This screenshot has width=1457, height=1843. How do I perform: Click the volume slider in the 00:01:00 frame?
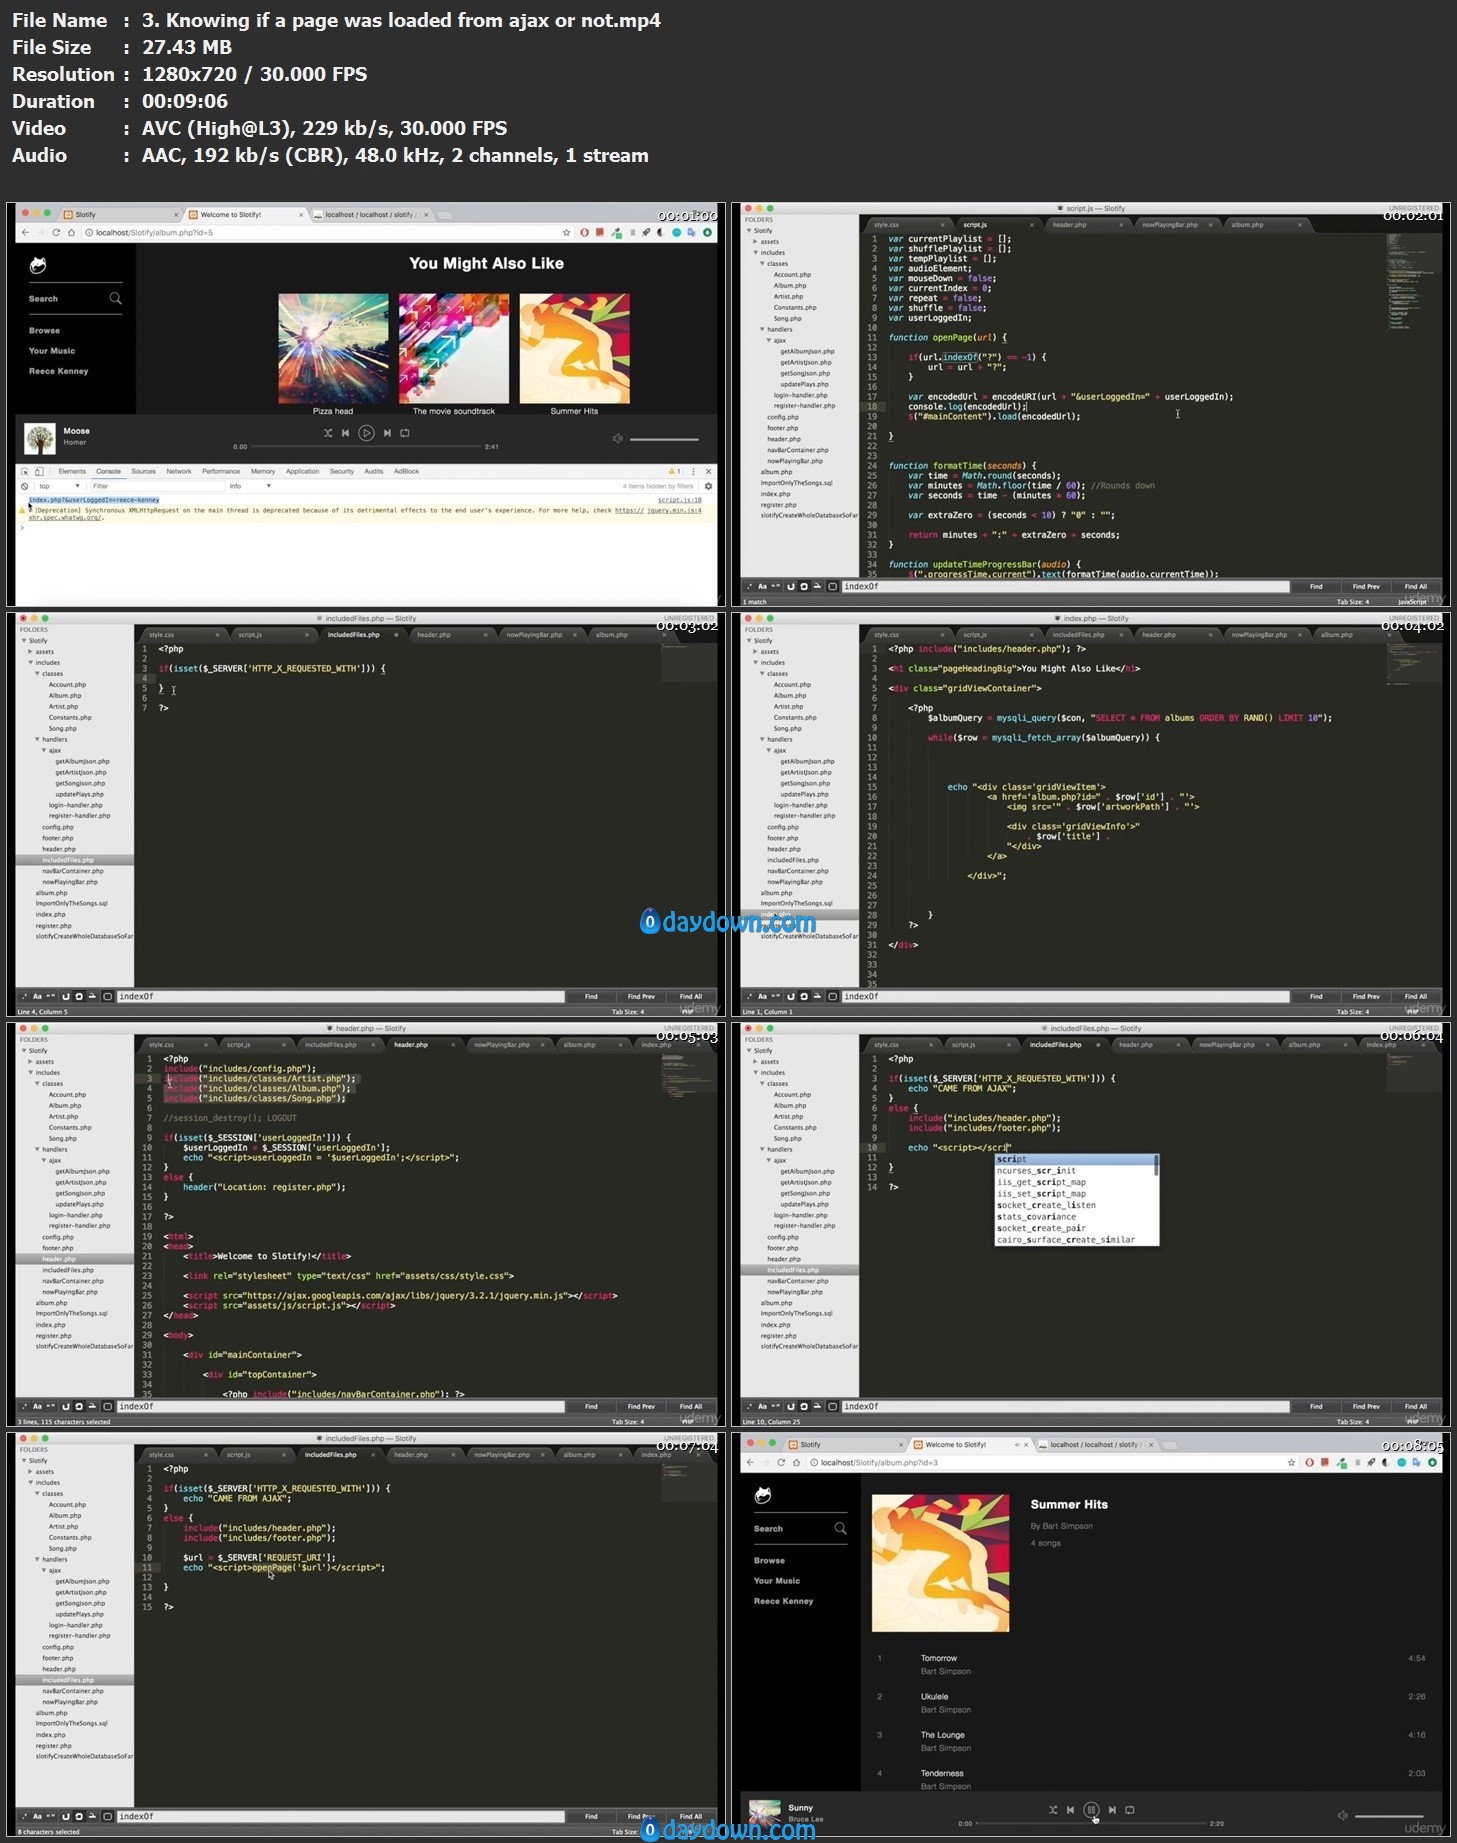point(664,439)
